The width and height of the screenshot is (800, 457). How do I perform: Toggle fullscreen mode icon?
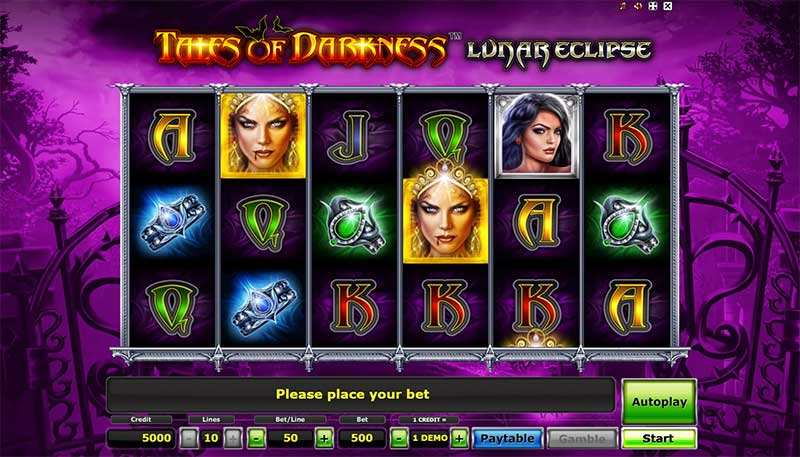click(653, 6)
